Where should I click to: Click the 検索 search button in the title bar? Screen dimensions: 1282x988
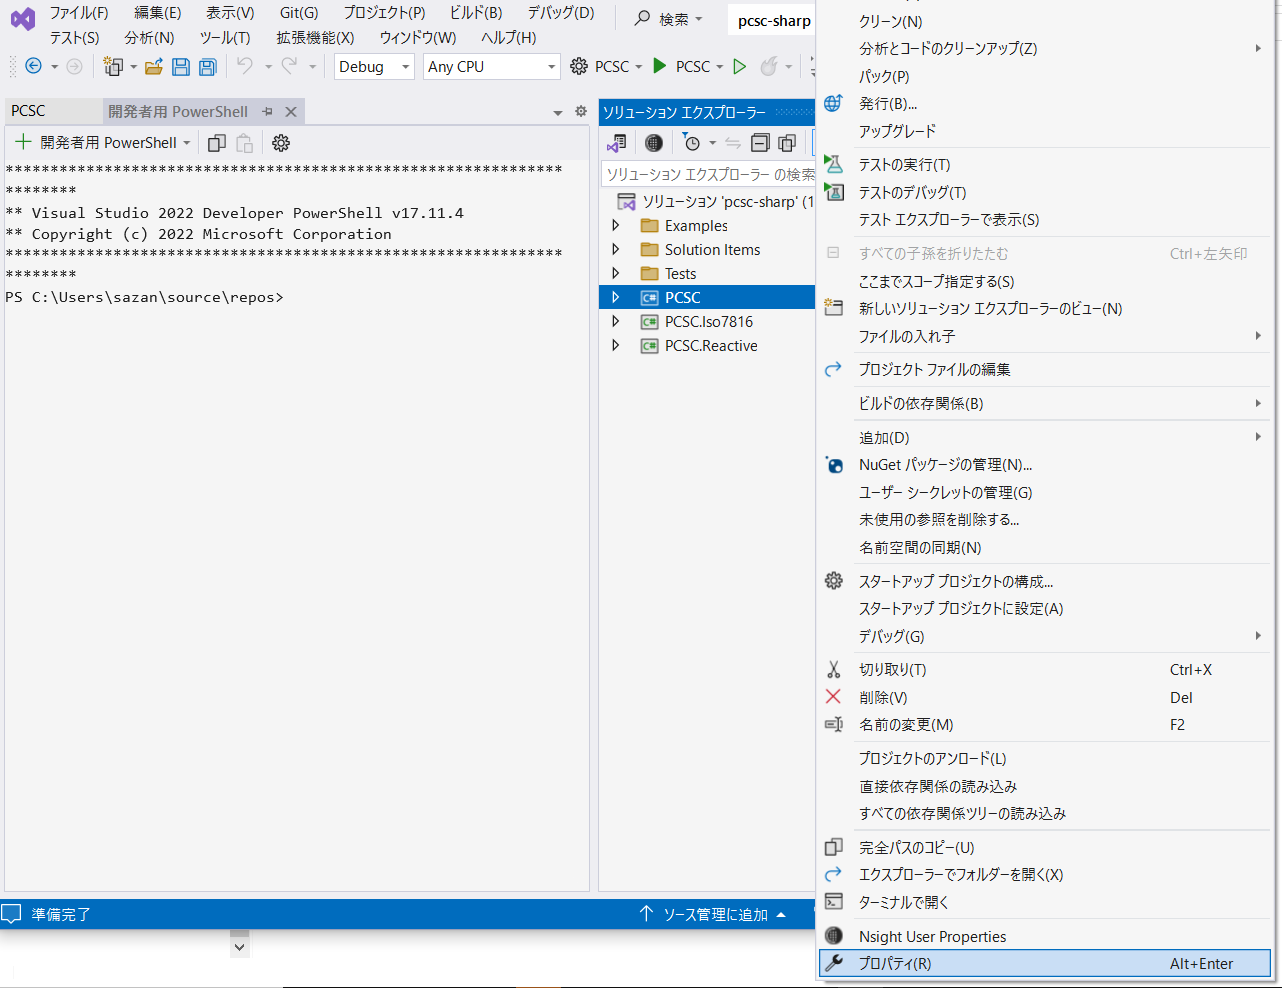[668, 19]
